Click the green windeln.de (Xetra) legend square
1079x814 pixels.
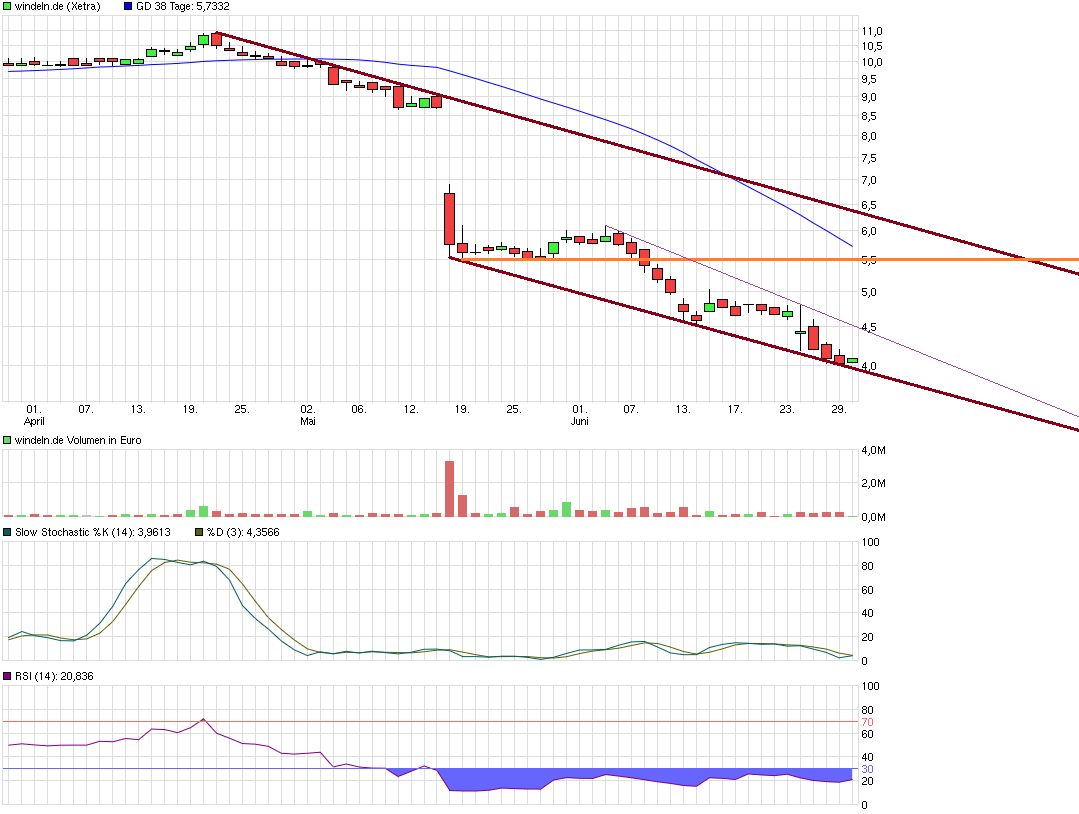coord(8,7)
